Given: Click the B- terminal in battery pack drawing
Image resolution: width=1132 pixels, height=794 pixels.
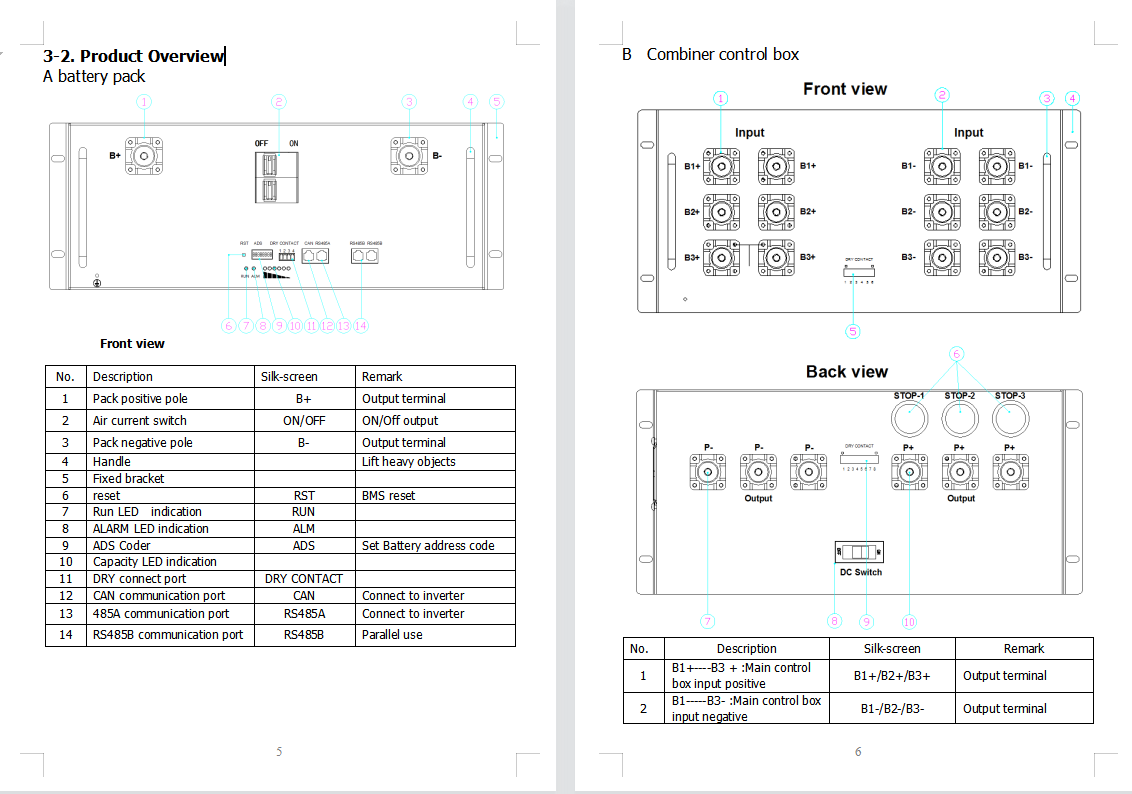Looking at the screenshot, I should pyautogui.click(x=409, y=156).
